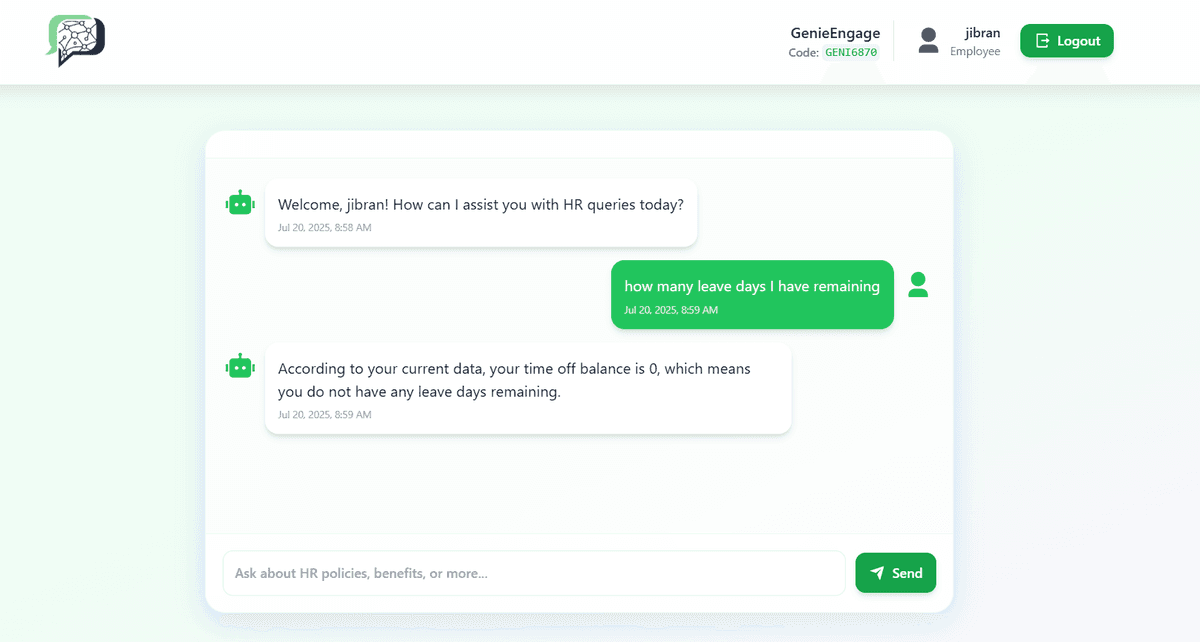Screen dimensions: 1200x642
Task: Click the exit arrow icon on Logout
Action: tap(1042, 41)
